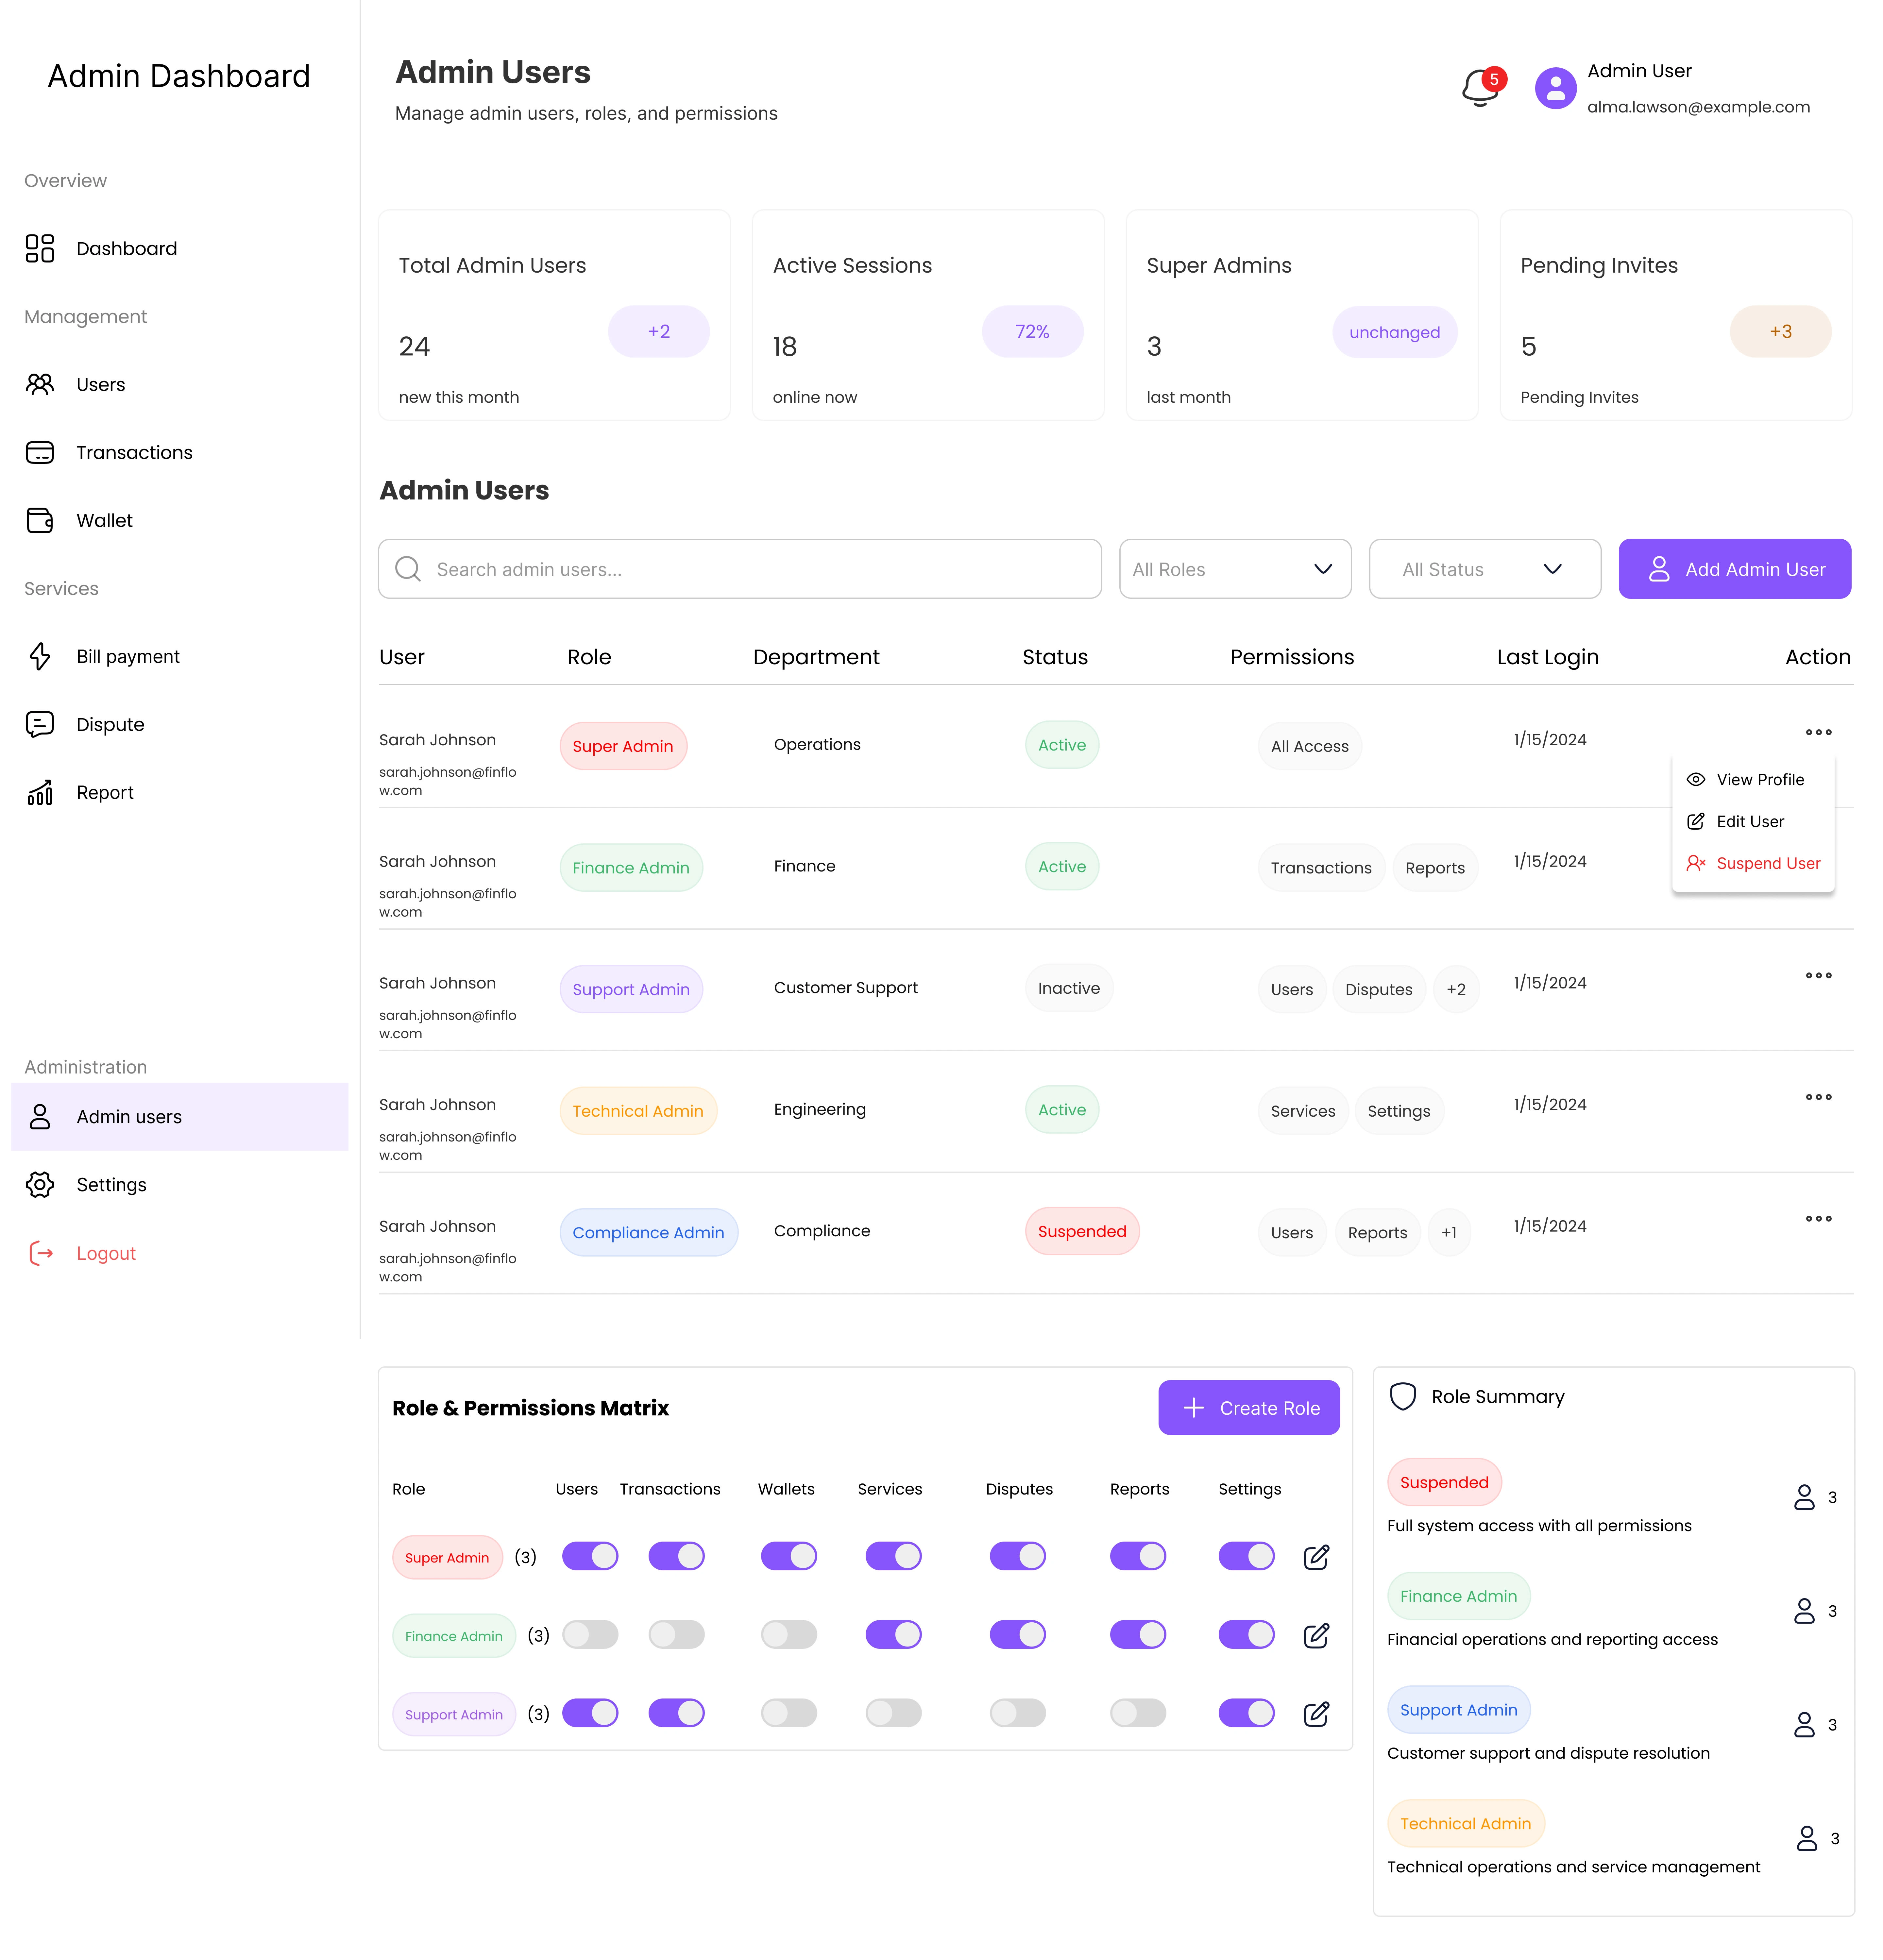The width and height of the screenshot is (1883, 1960).
Task: Click the edit icon for Support Admin role
Action: [1316, 1714]
